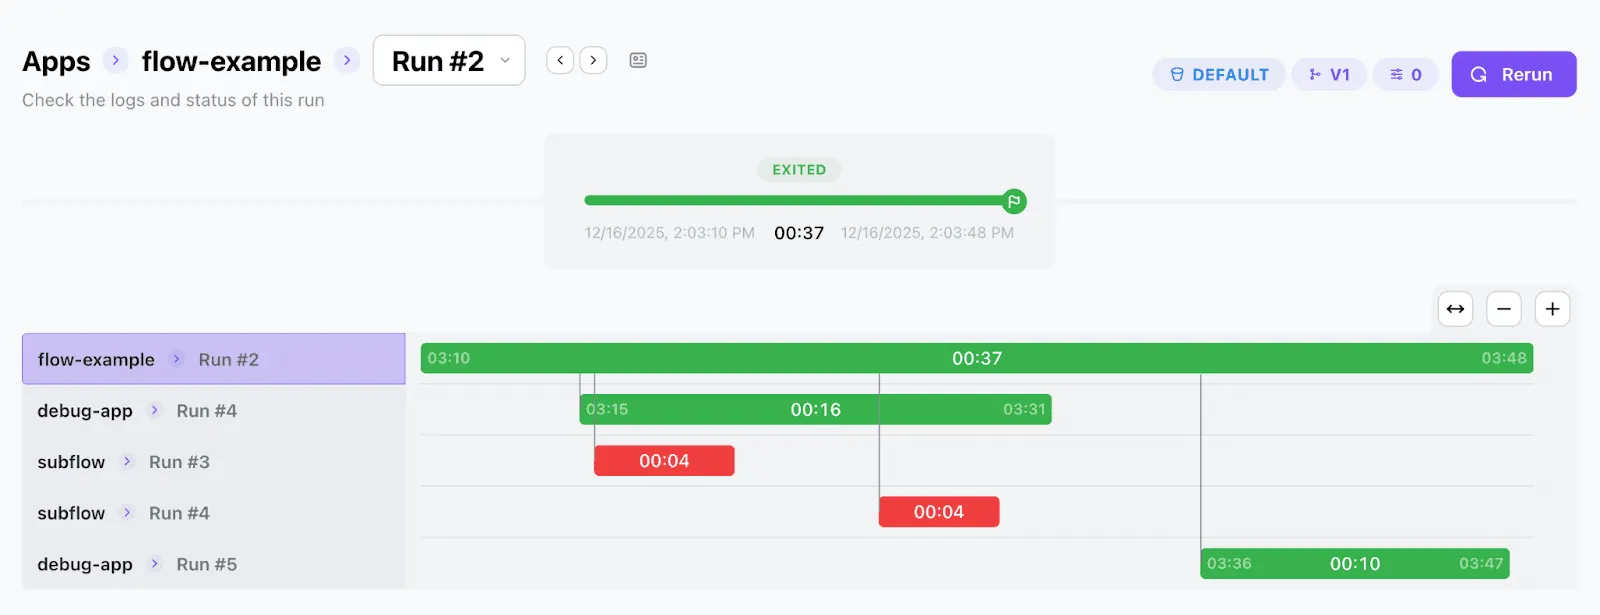Select the debug-app Run #5 row
The height and width of the screenshot is (615, 1600).
click(x=214, y=564)
